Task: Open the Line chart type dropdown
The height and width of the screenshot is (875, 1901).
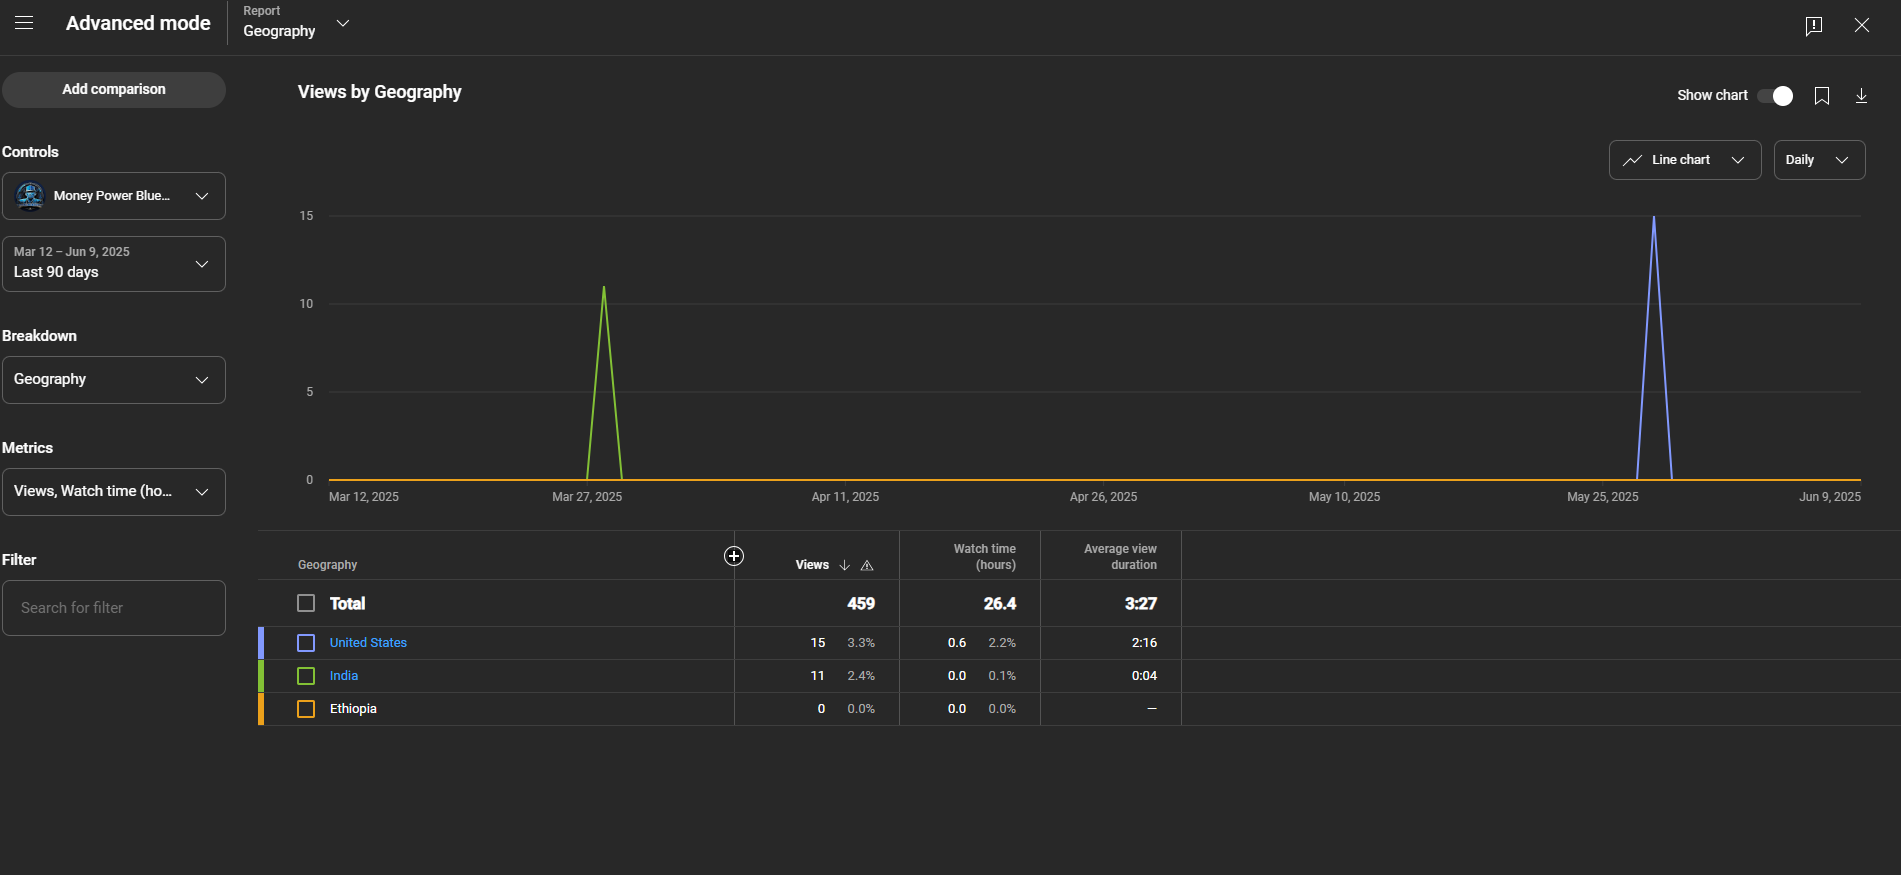Action: [1685, 160]
